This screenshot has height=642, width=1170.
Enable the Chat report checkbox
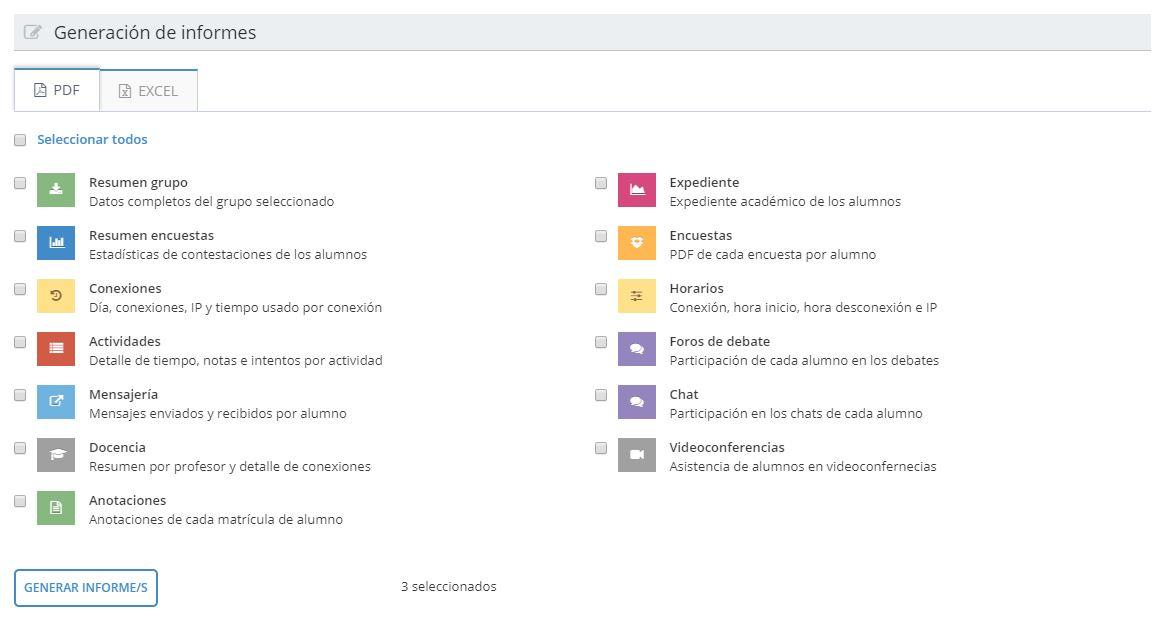click(601, 395)
